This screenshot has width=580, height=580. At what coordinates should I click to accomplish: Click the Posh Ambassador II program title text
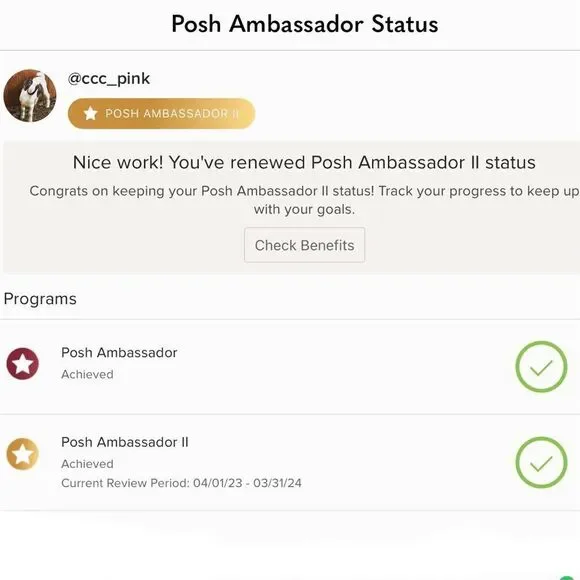click(x=125, y=442)
